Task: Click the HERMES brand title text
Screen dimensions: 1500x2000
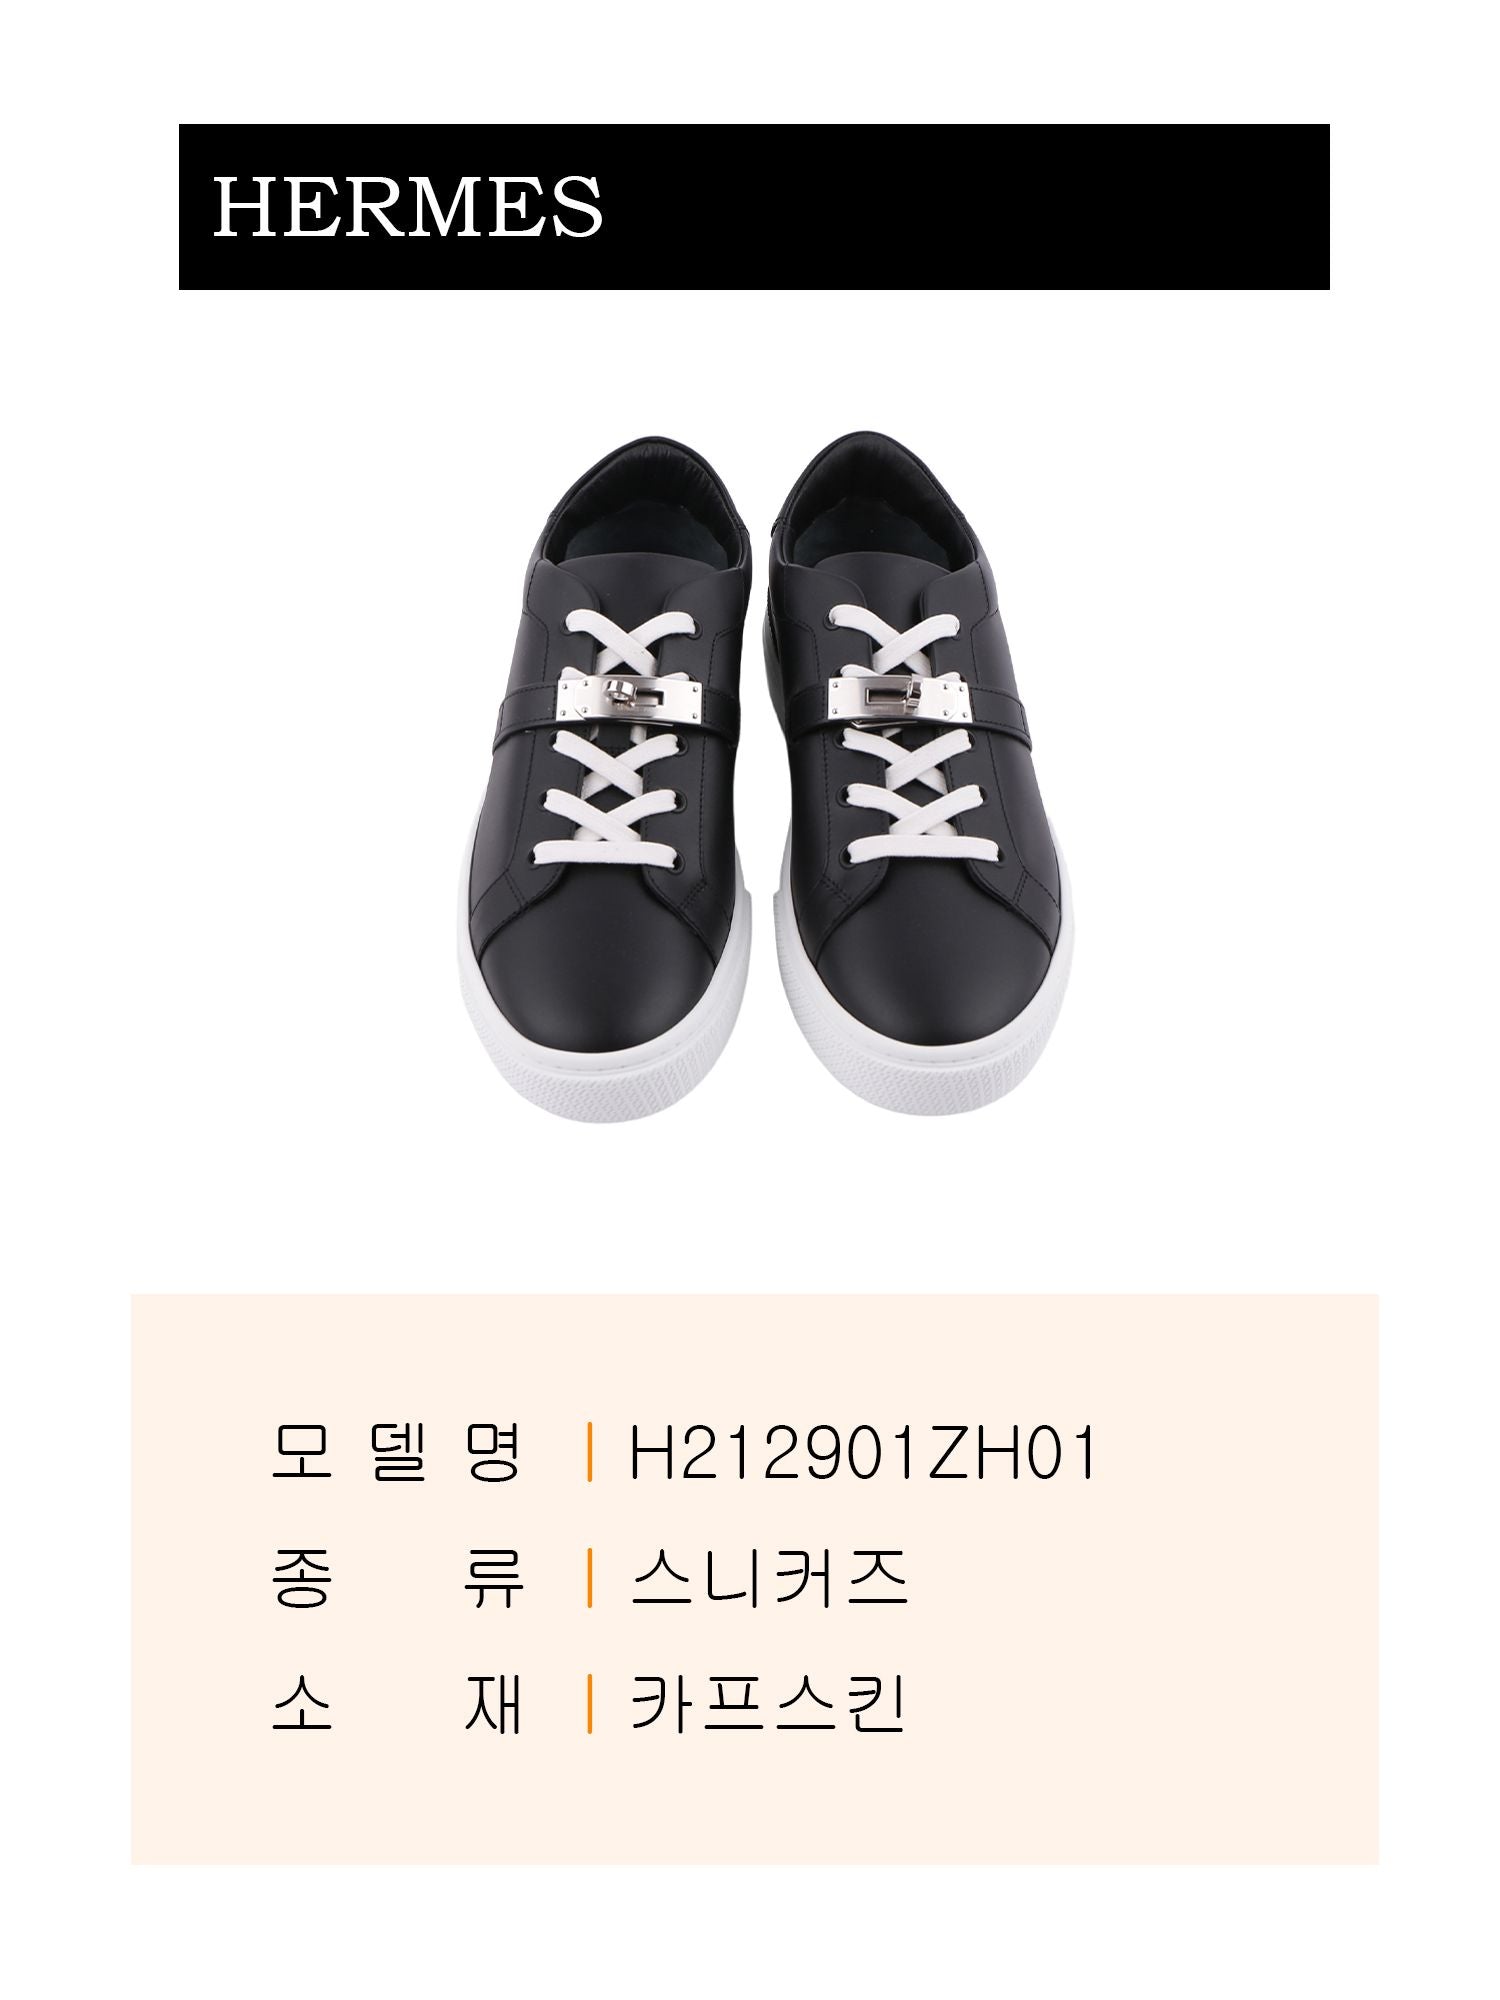Action: point(408,207)
